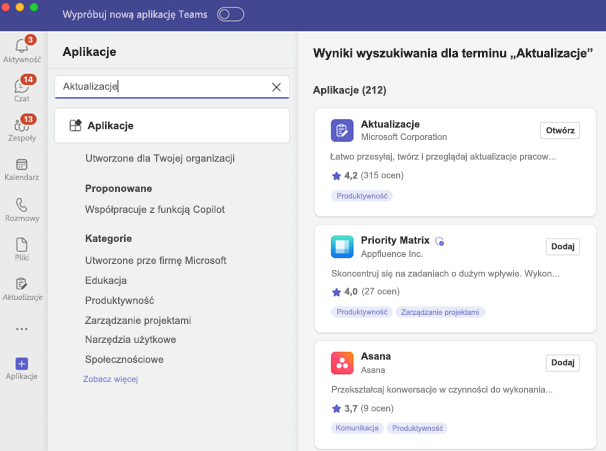Click the Kategorie section heading

(x=109, y=238)
